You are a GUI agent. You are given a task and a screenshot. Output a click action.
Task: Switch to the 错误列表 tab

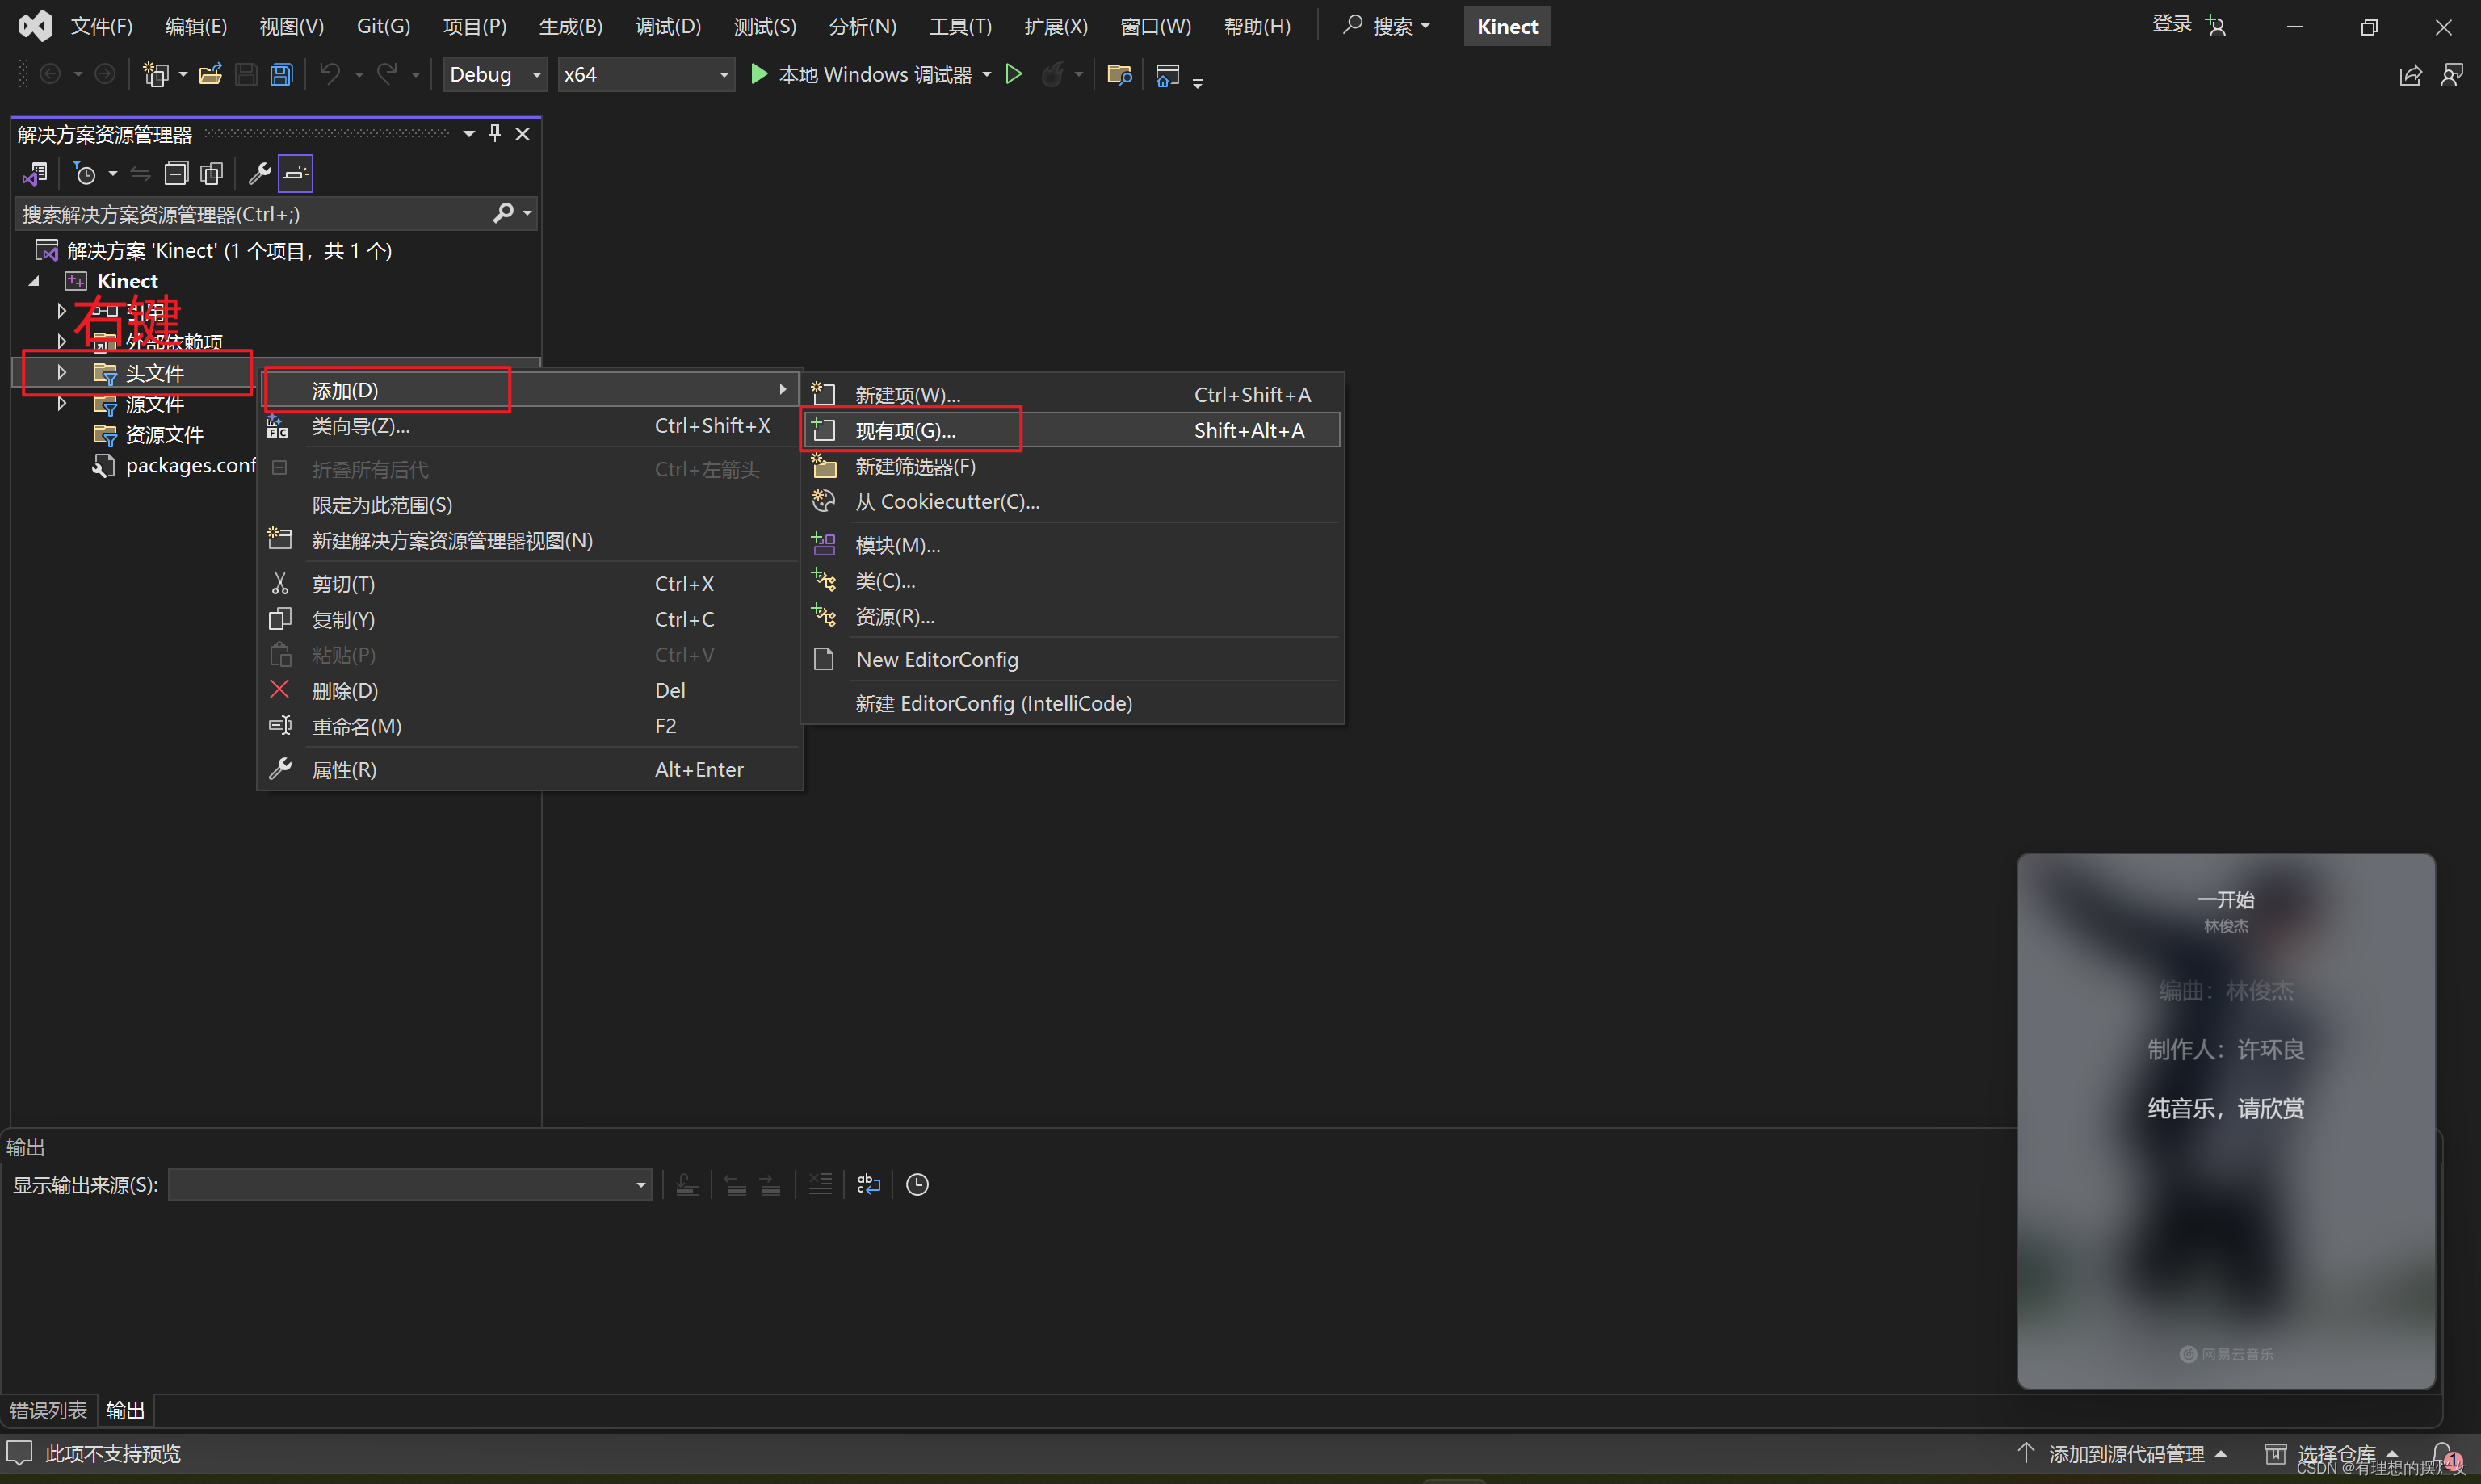coord(48,1410)
